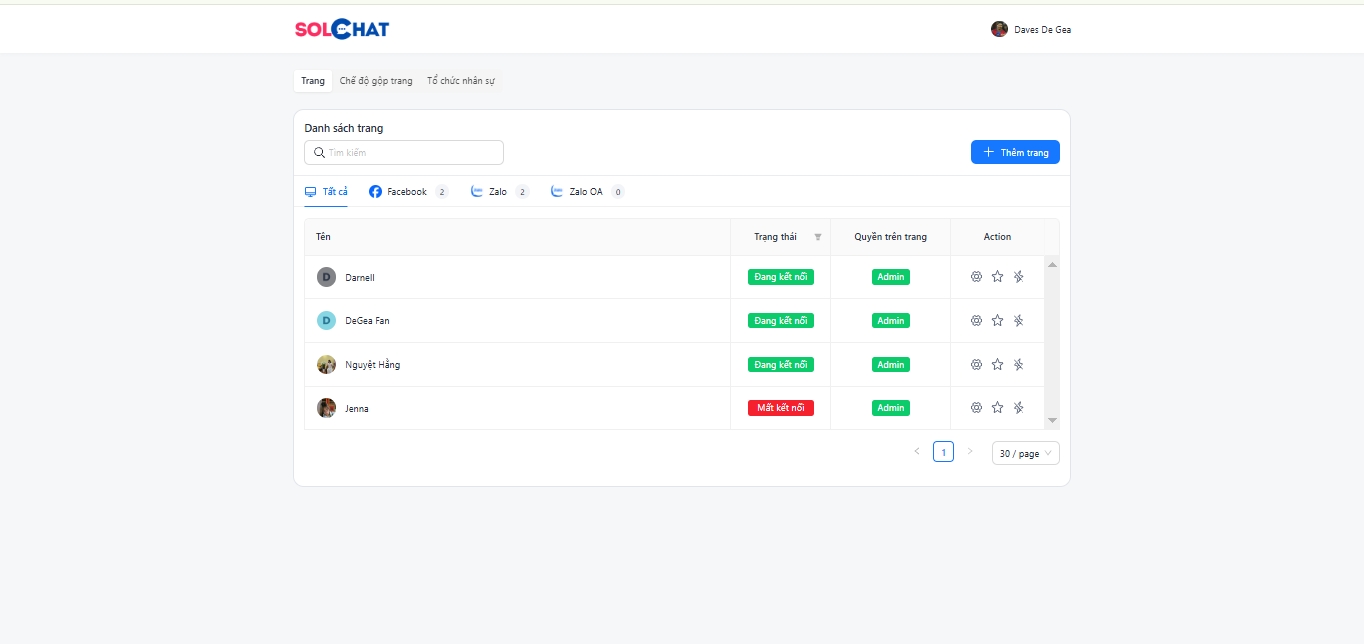Viewport: 1364px width, 644px height.
Task: Go to page 1 in pagination
Action: click(943, 452)
